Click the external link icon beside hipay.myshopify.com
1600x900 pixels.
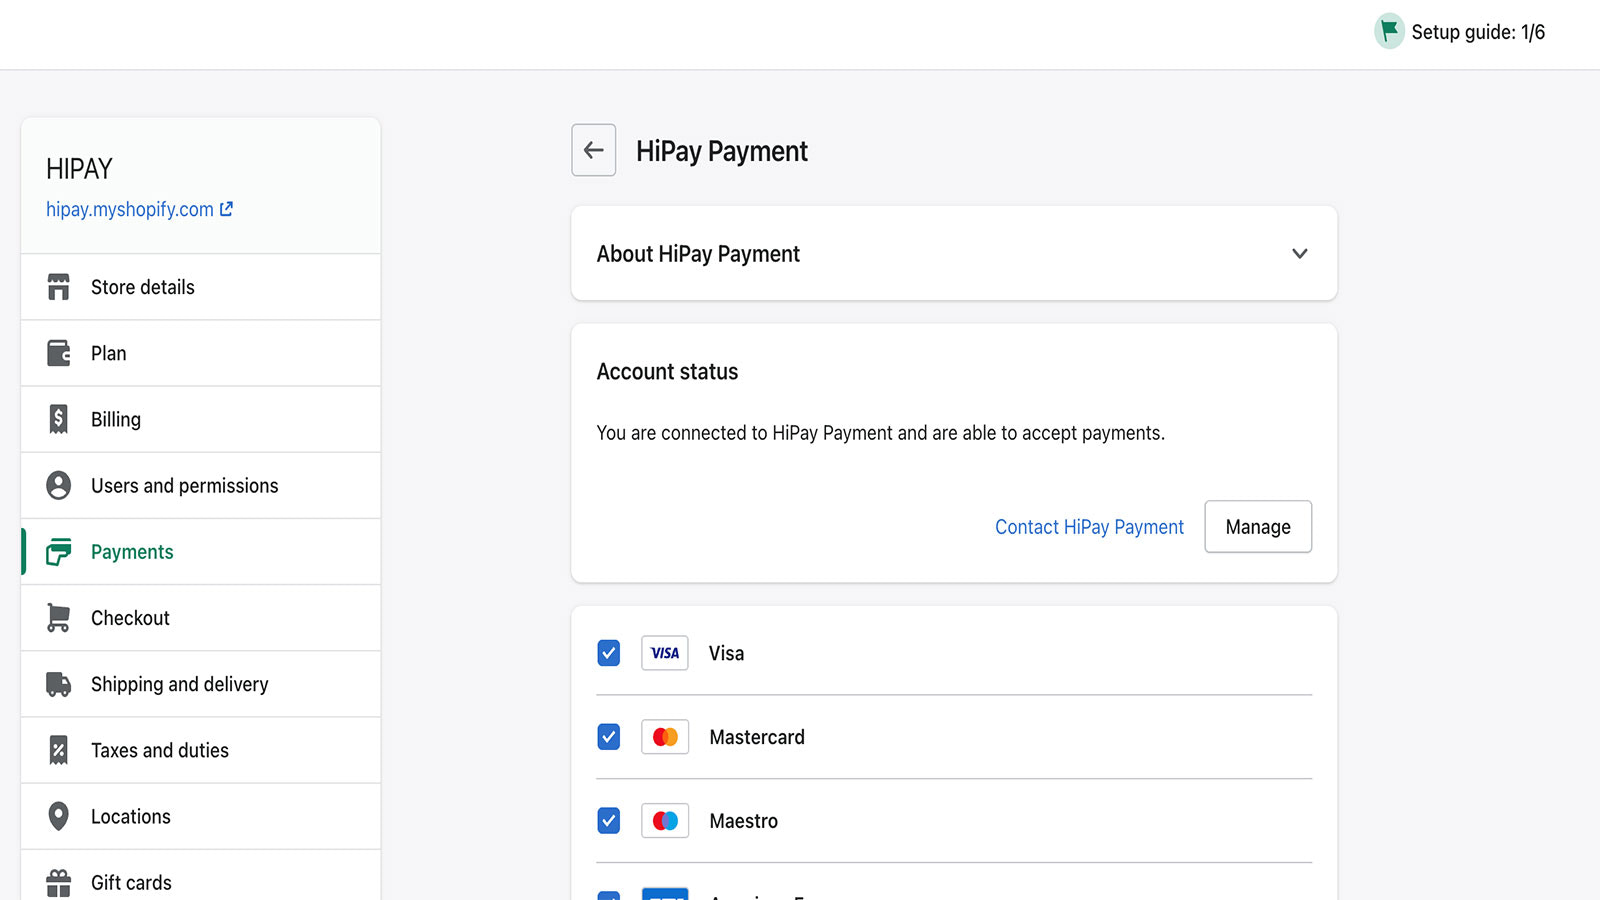[227, 209]
